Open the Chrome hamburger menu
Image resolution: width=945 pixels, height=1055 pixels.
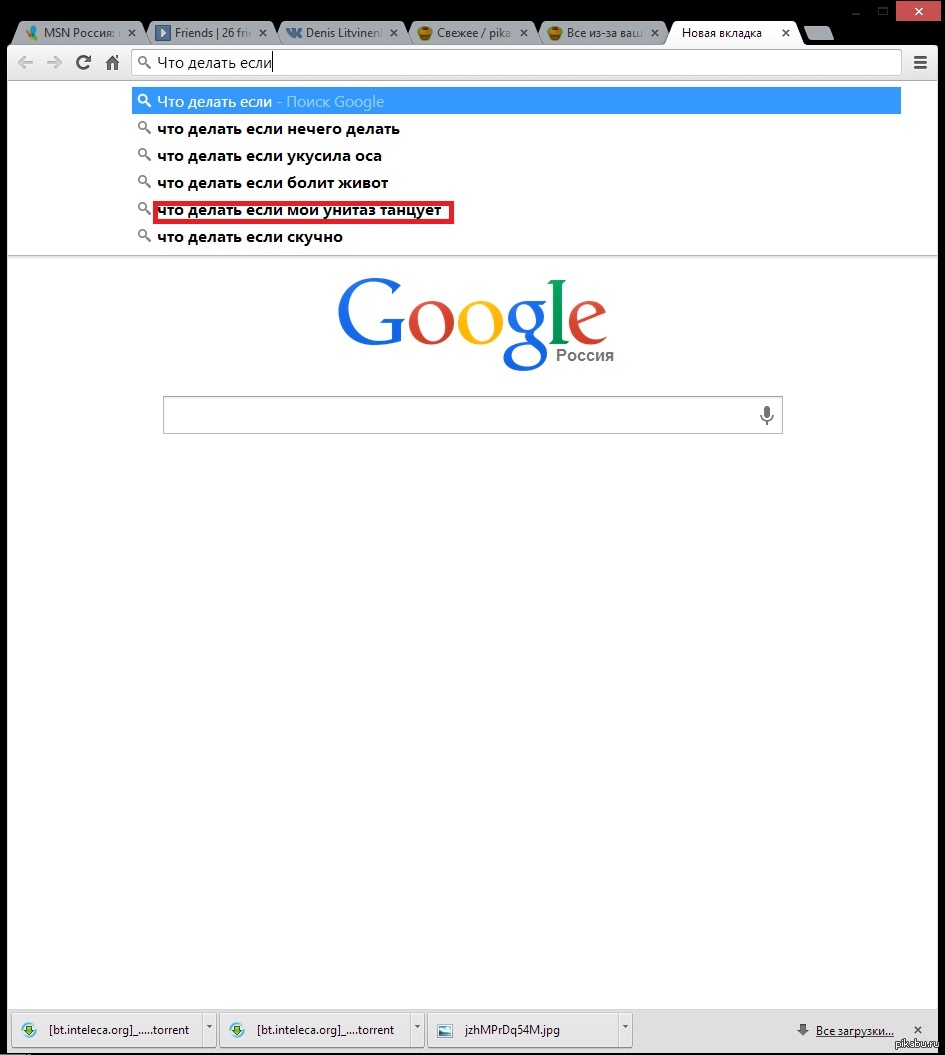coord(920,63)
